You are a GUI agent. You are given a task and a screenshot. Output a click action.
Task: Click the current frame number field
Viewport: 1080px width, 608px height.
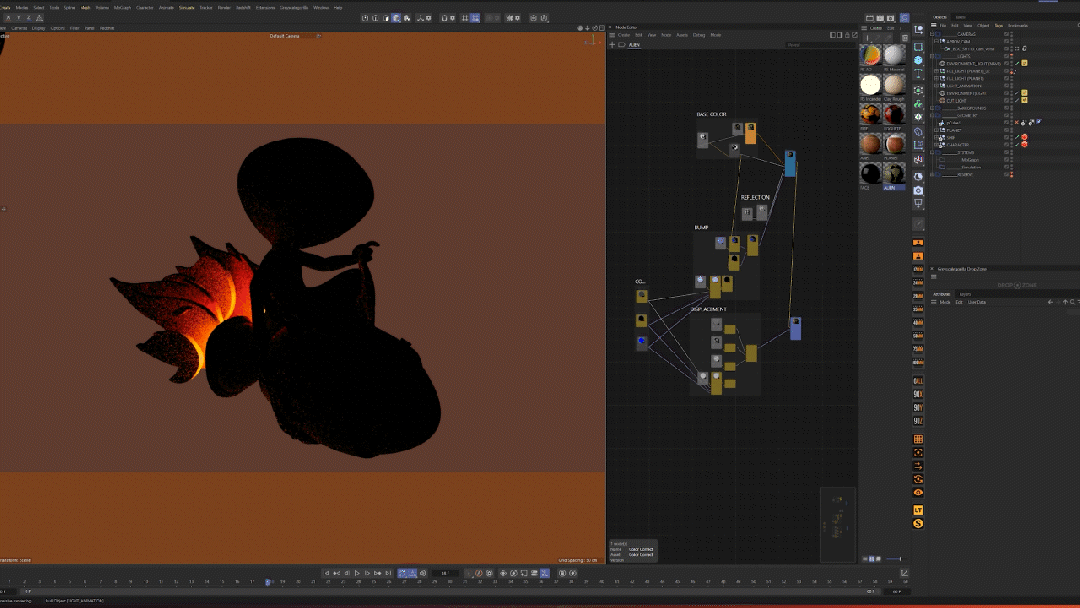click(445, 573)
